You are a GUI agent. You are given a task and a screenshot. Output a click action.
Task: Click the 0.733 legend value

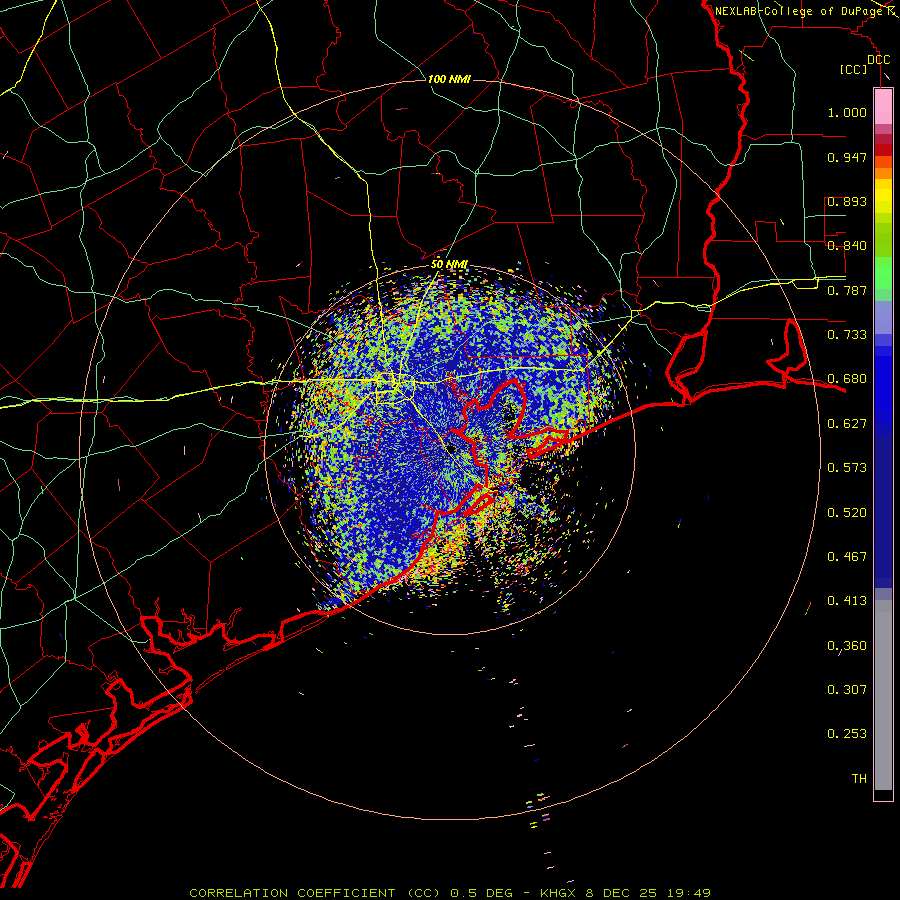pyautogui.click(x=847, y=335)
